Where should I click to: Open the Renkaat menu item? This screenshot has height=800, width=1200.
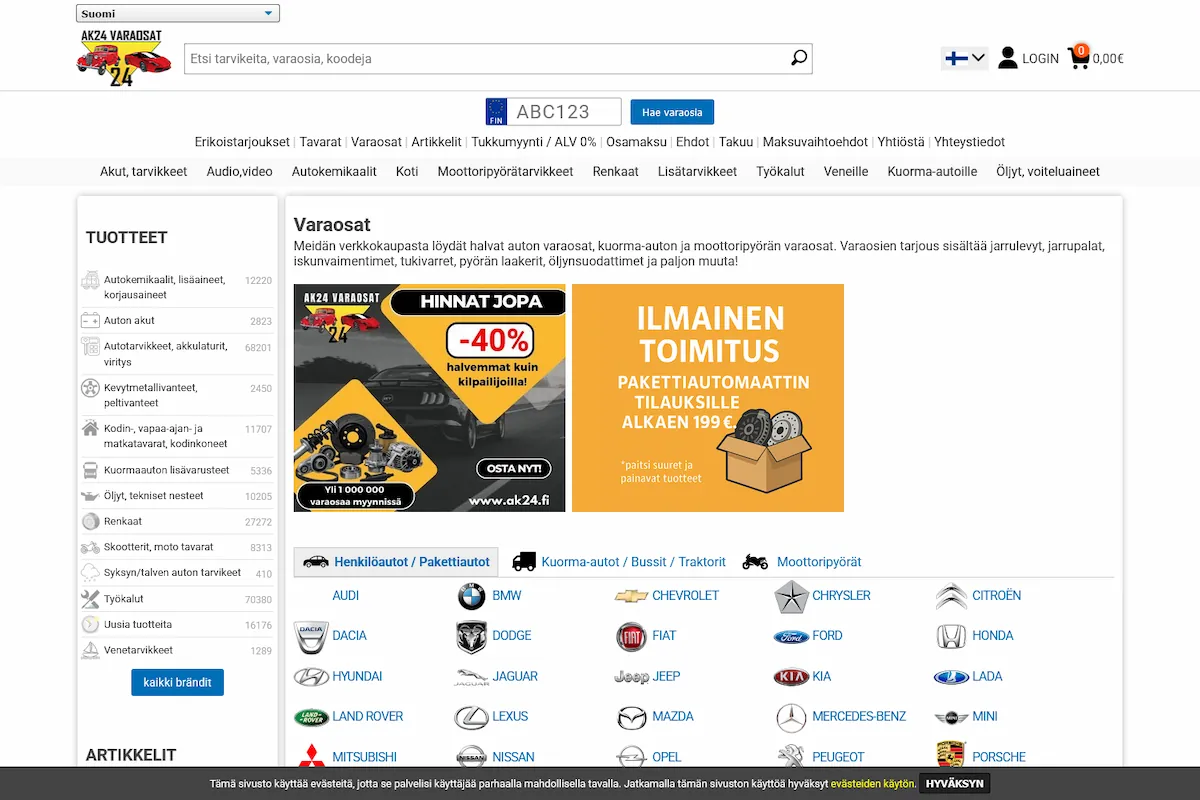tap(615, 171)
